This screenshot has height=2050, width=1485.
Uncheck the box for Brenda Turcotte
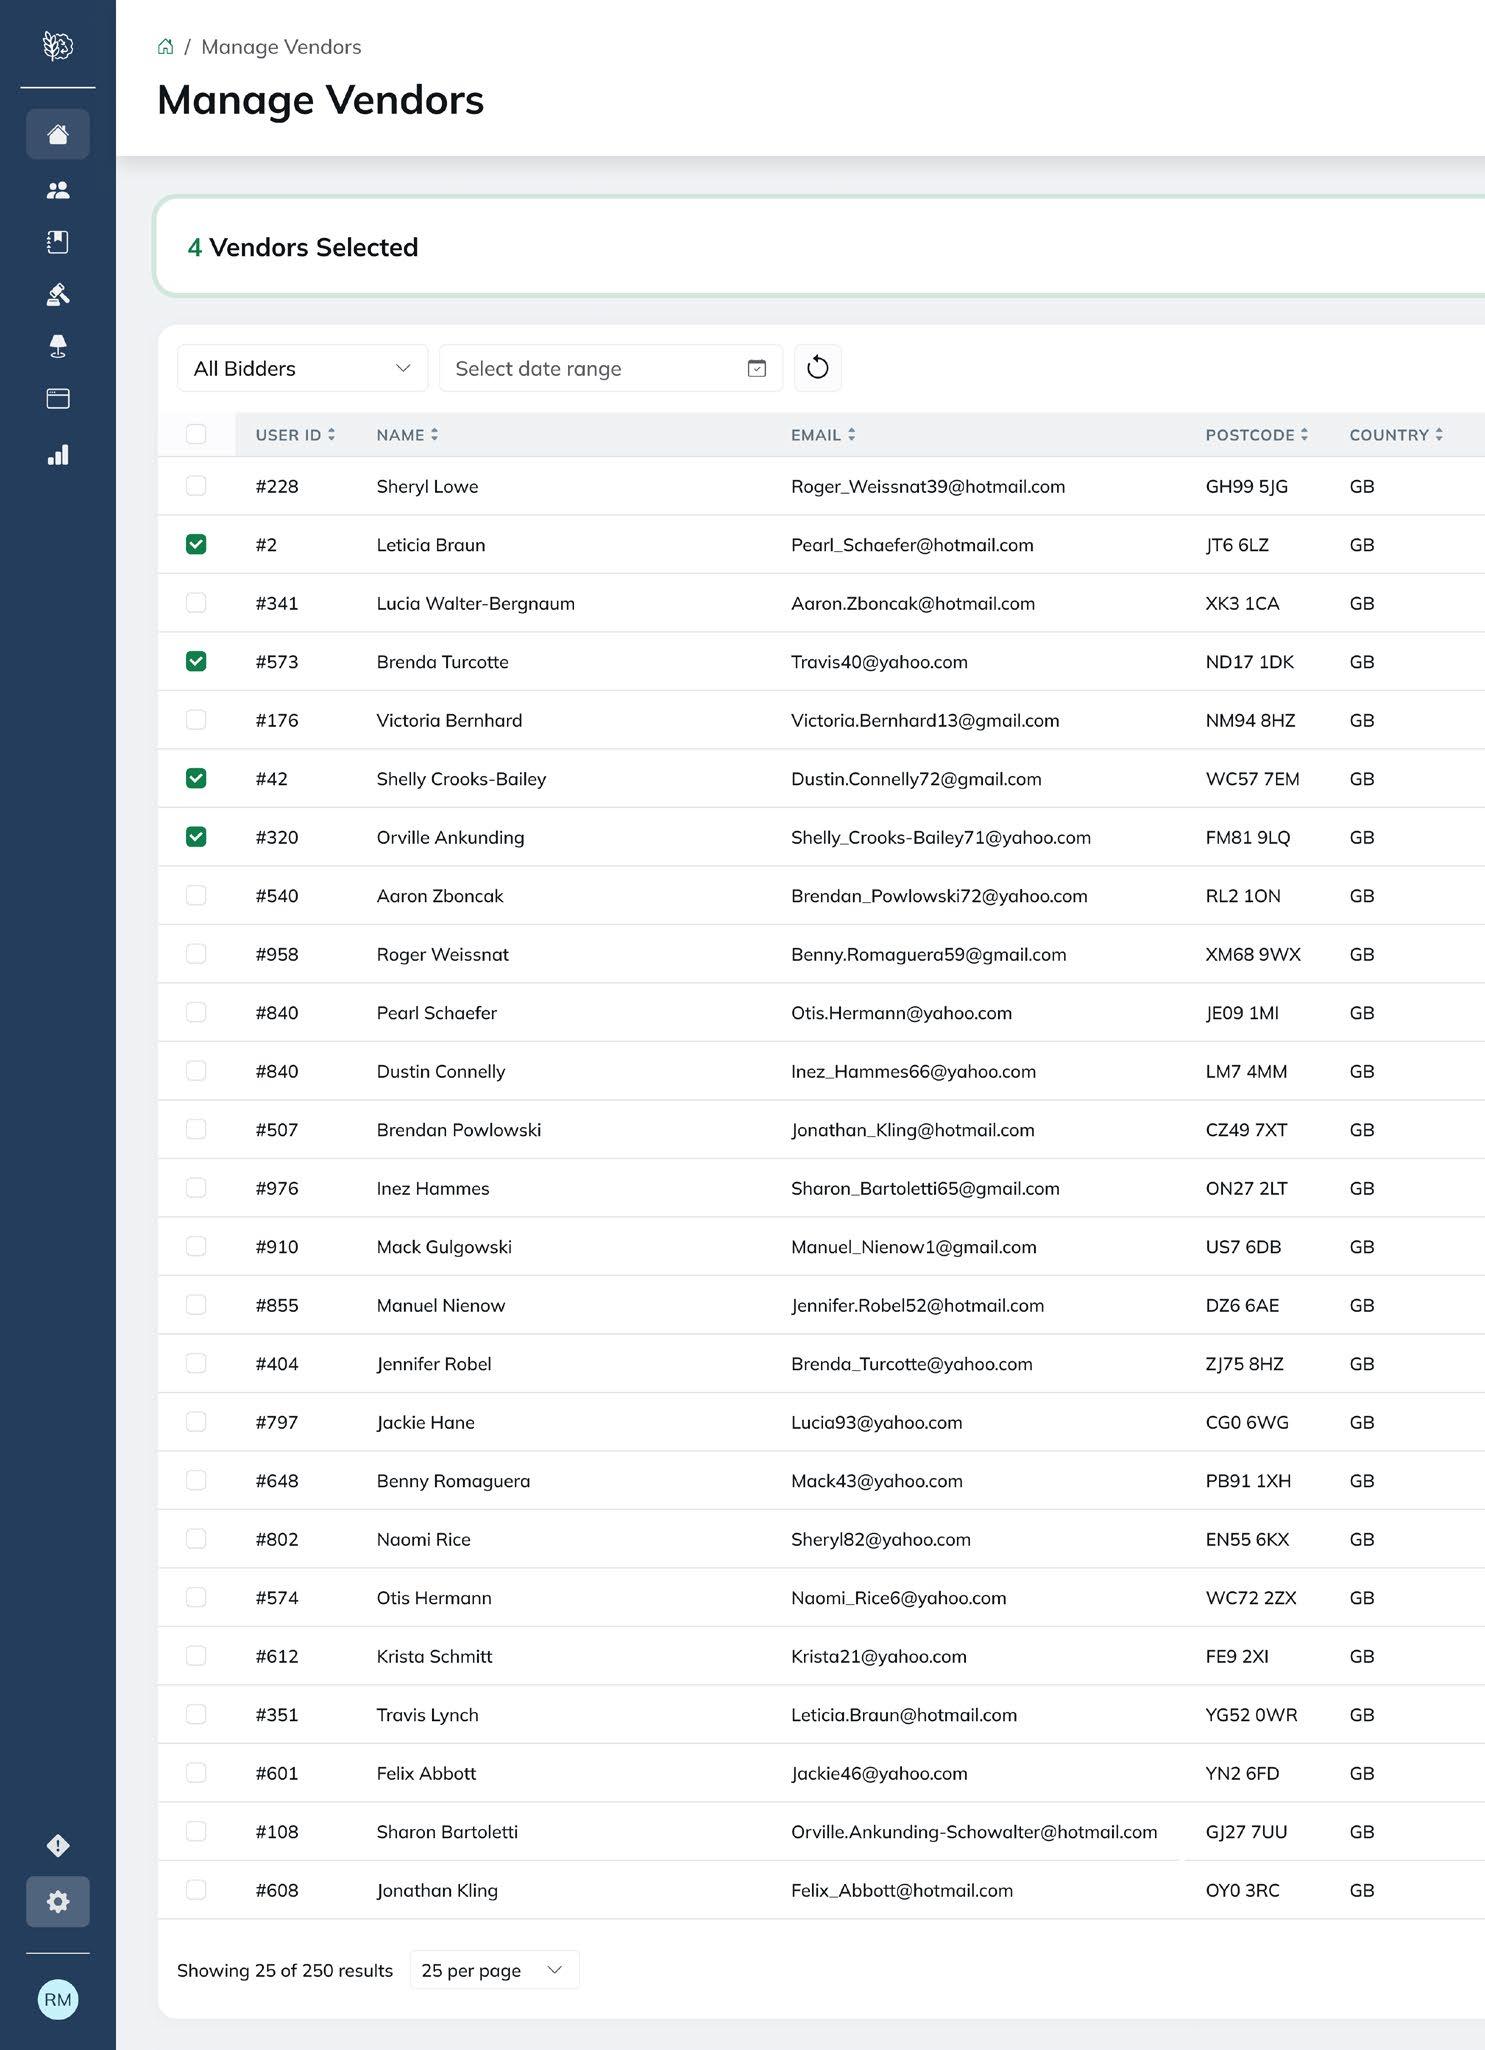tap(196, 661)
